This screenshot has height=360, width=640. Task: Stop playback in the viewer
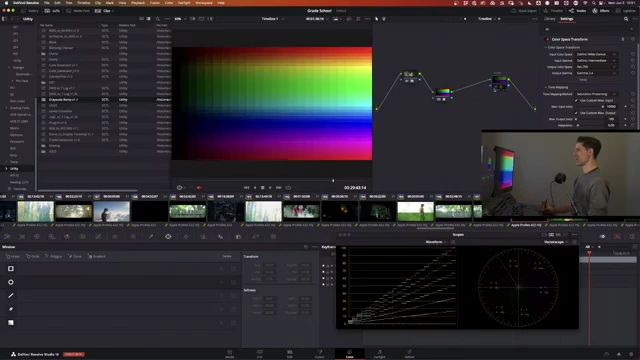262,188
